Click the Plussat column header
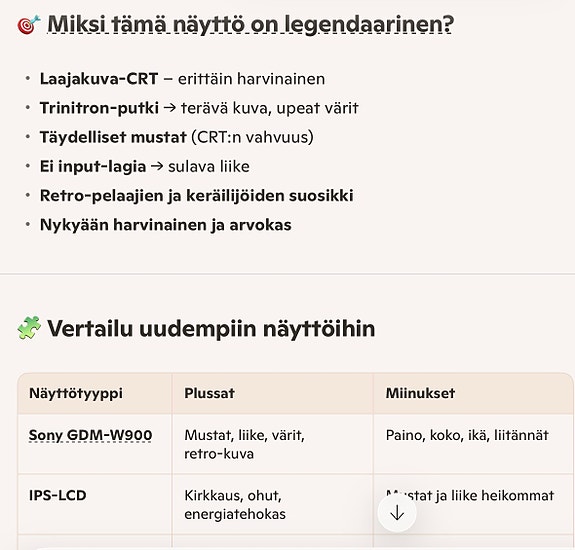The height and width of the screenshot is (550, 575). pos(209,393)
